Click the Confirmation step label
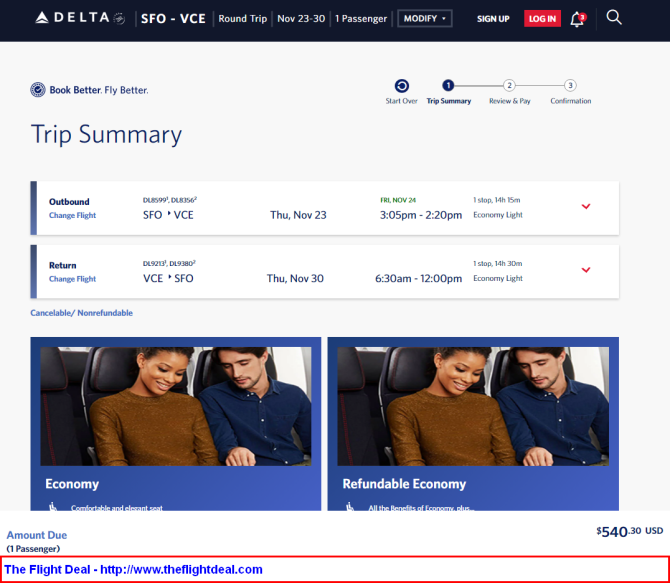 [571, 101]
